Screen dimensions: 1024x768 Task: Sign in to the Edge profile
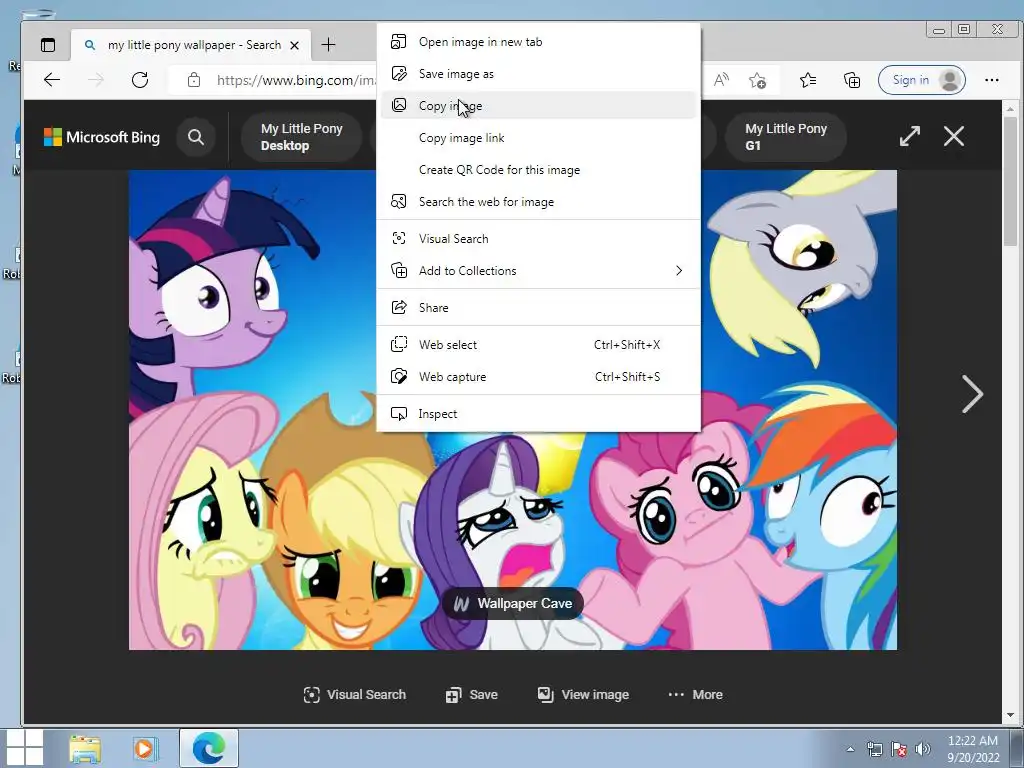921,80
